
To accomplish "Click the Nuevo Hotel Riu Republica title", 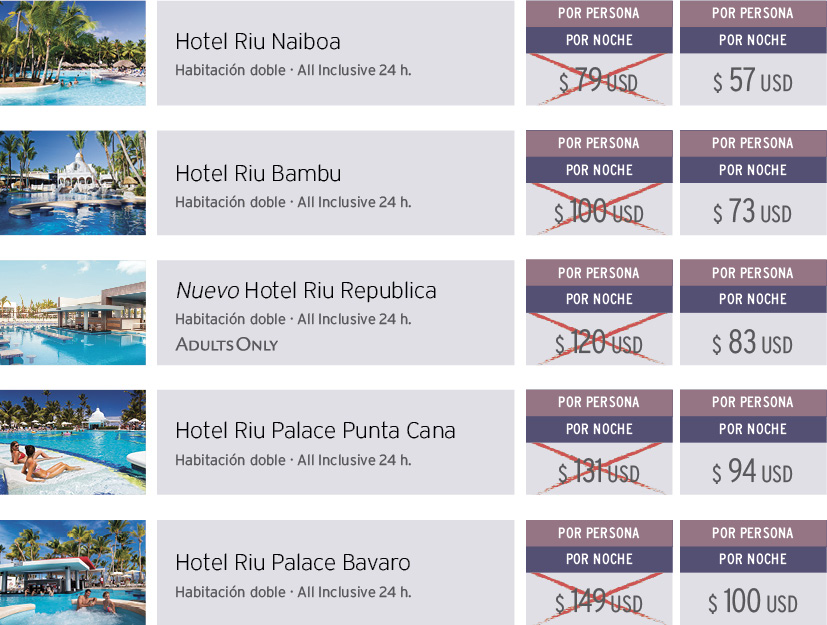I will (306, 291).
